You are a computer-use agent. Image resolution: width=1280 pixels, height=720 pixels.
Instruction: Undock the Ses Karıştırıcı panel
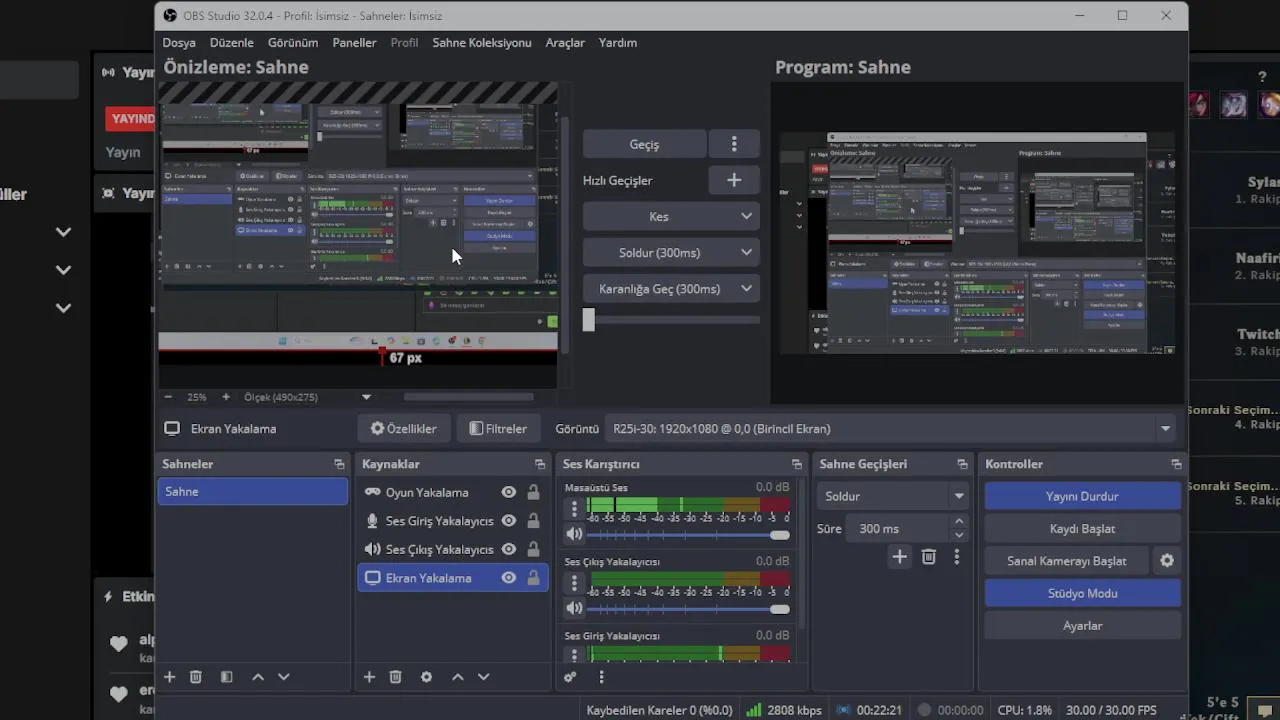tap(797, 464)
